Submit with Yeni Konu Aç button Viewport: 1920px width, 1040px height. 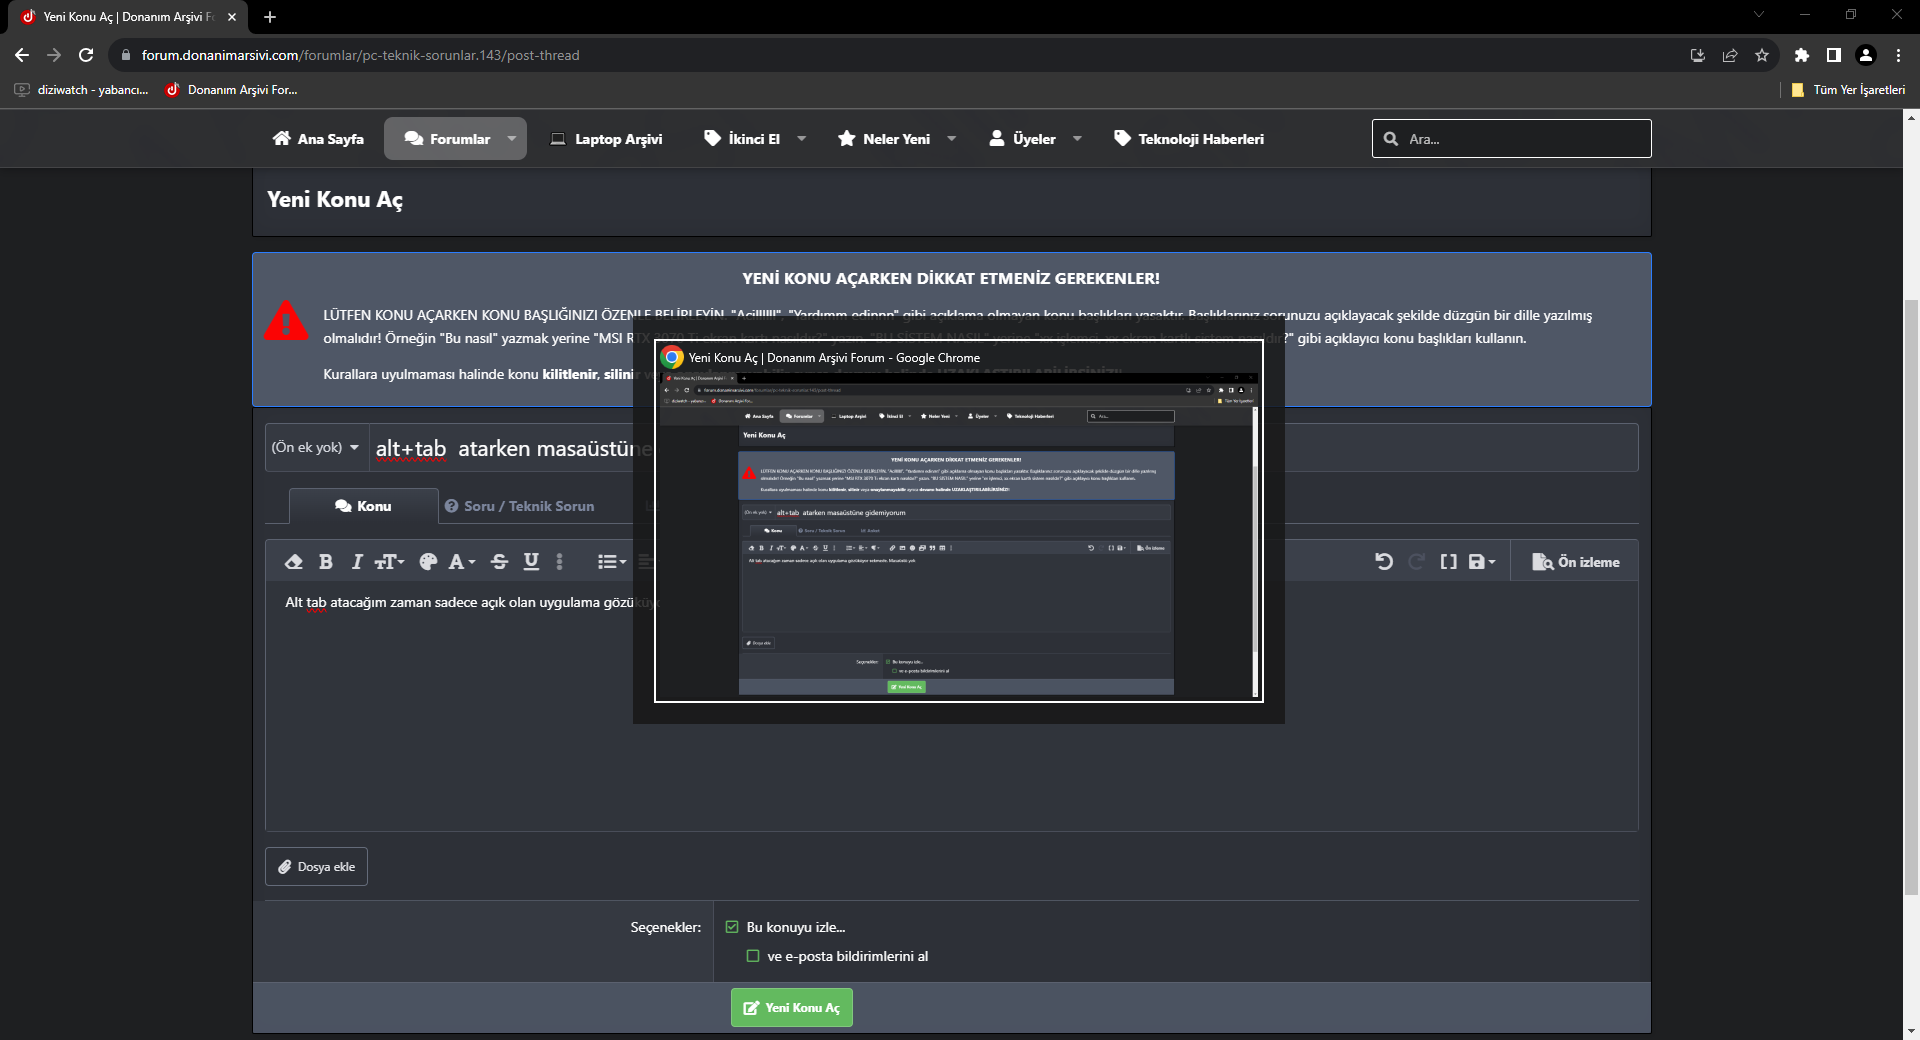pos(792,1008)
